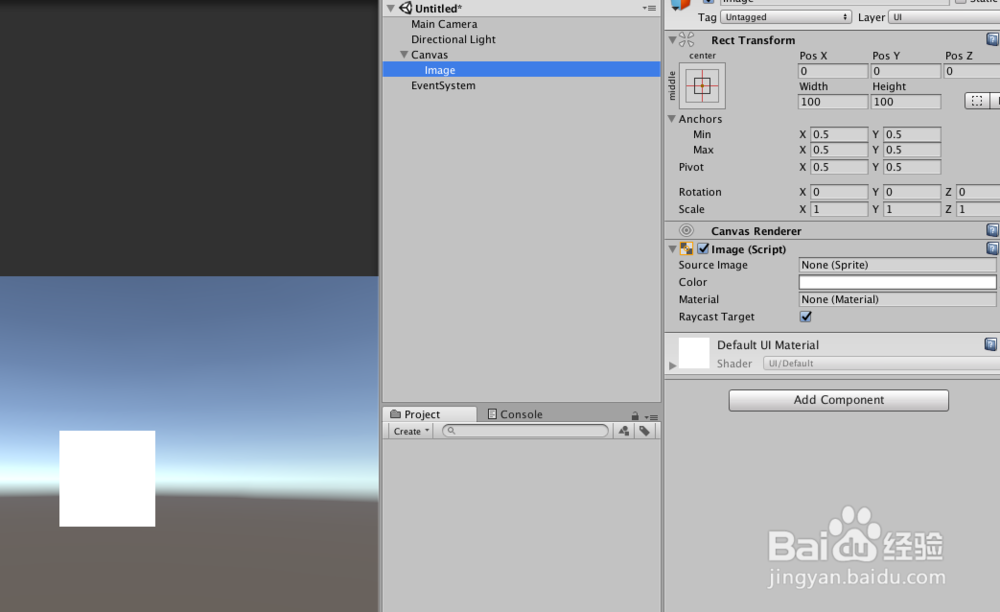The width and height of the screenshot is (1000, 612).
Task: Open the Tag dropdown showing Untagged
Action: (x=786, y=17)
